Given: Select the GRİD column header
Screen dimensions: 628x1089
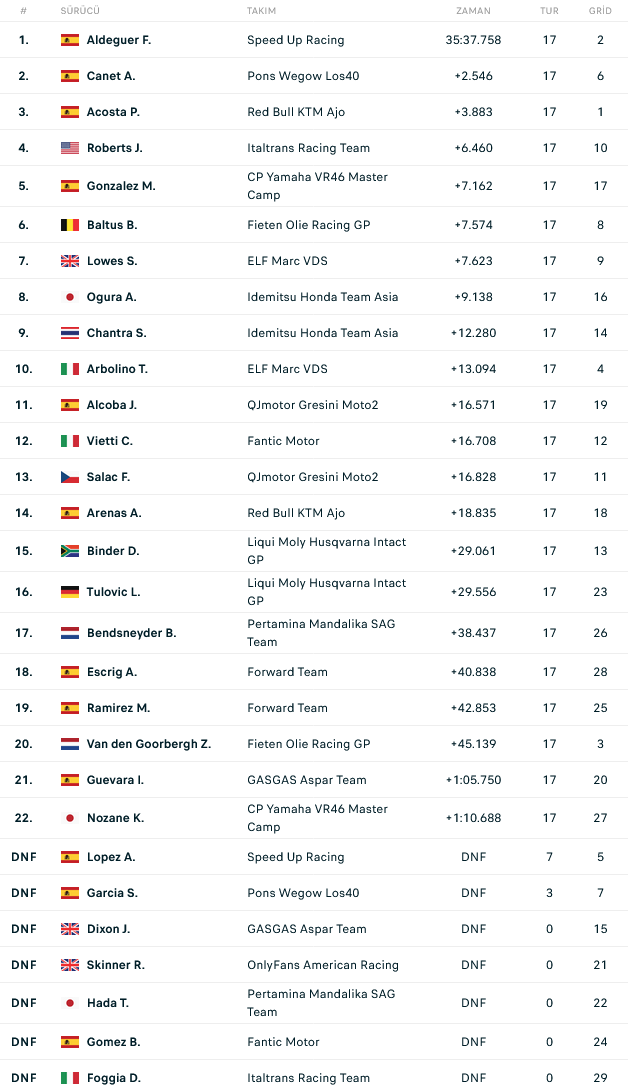Looking at the screenshot, I should [x=600, y=10].
